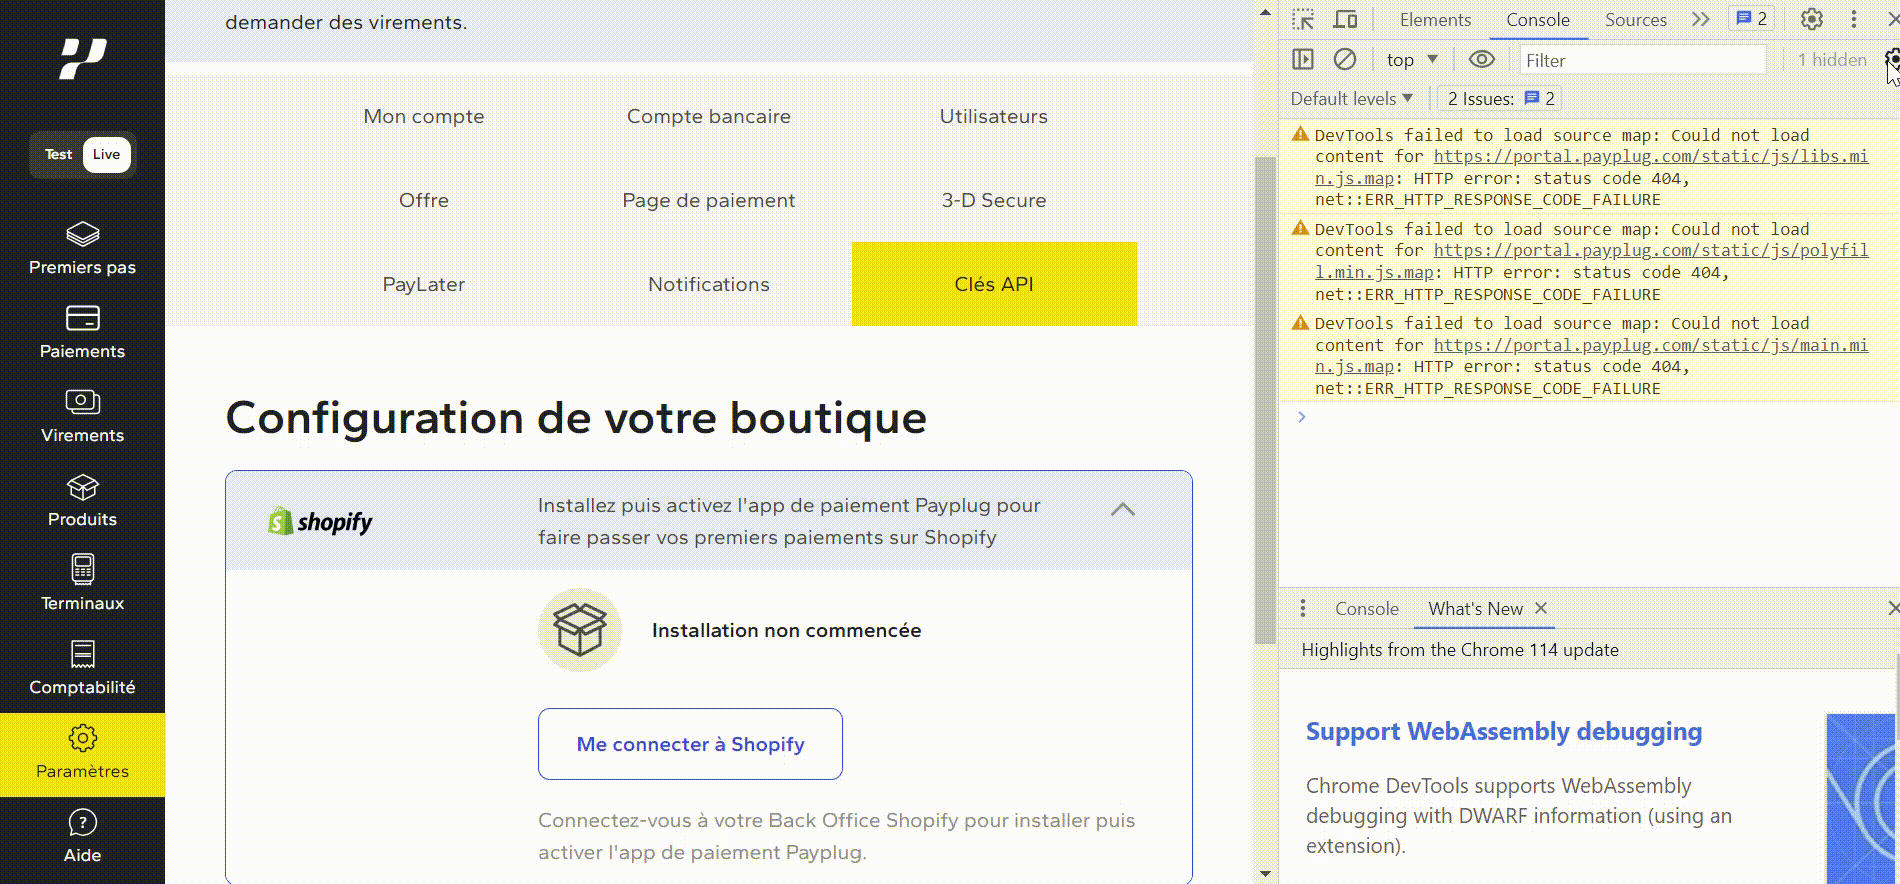Open libs.min.js.map link
This screenshot has height=884, width=1900.
1591,167
